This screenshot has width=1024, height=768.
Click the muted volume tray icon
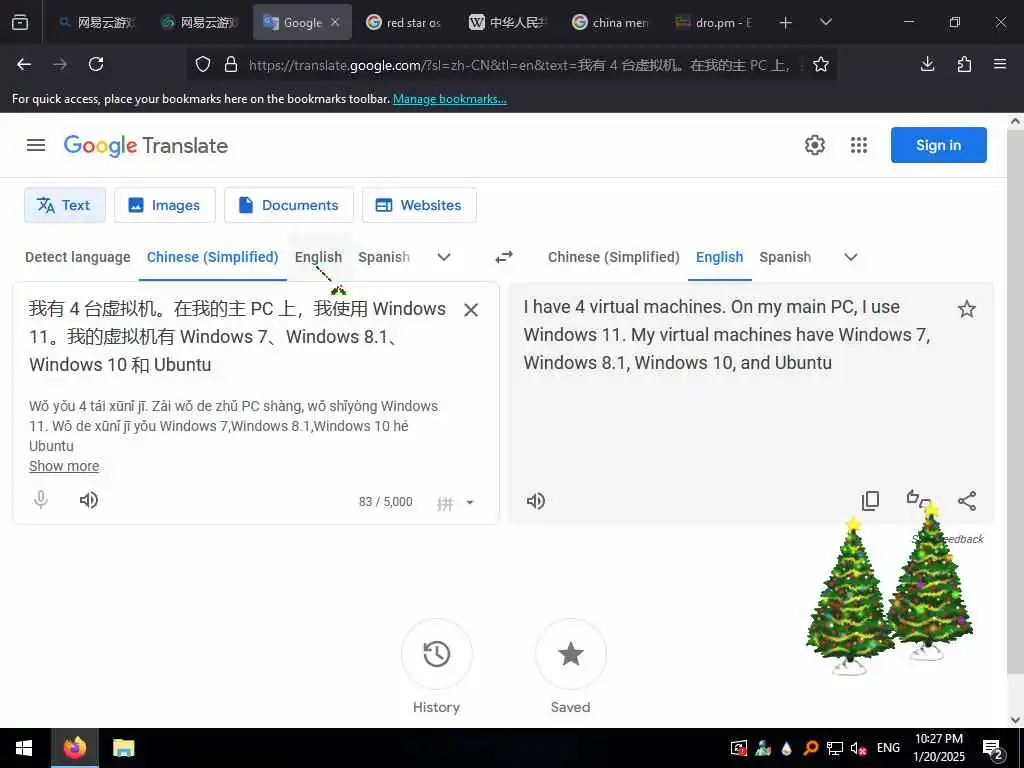tap(859, 748)
